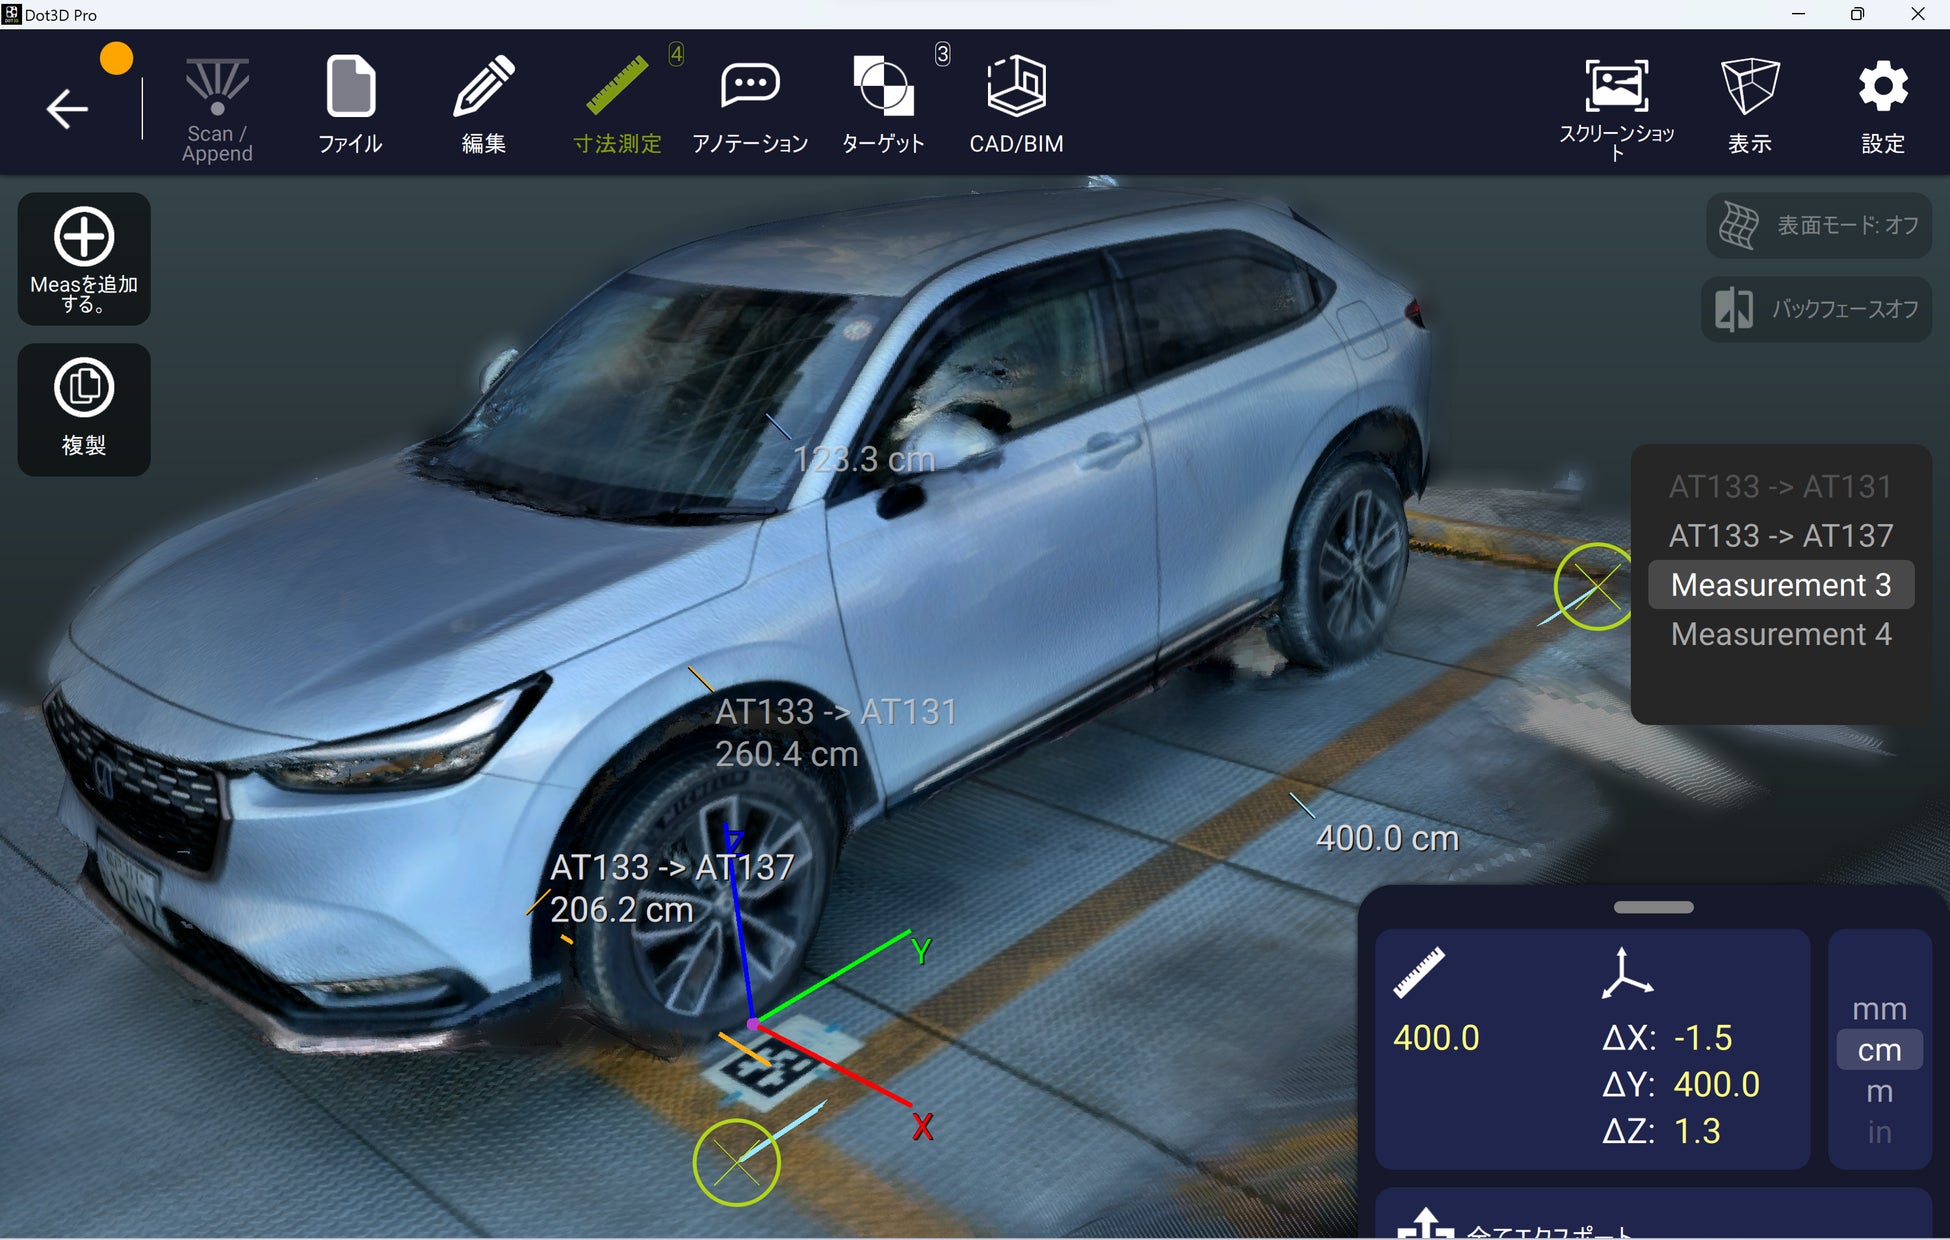This screenshot has height=1240, width=1950.
Task: Click Measを追加する add measurement button
Action: click(x=84, y=259)
